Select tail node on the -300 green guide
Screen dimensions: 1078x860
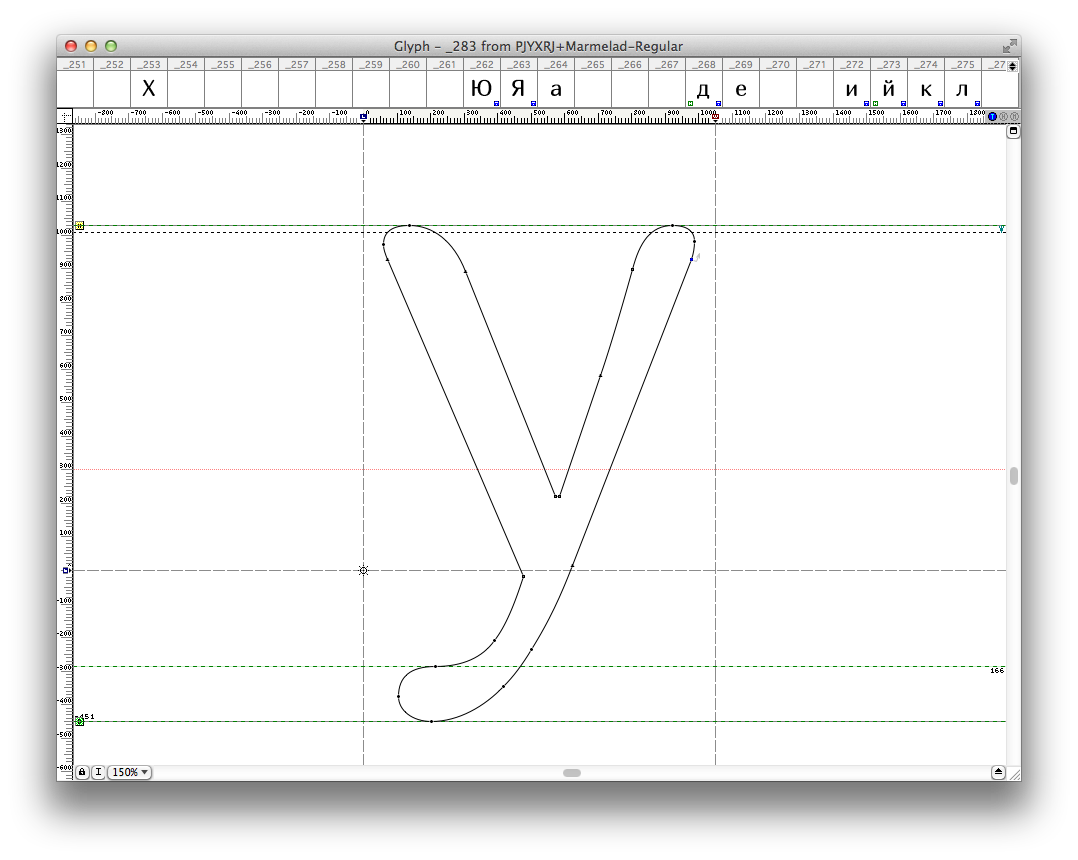pyautogui.click(x=435, y=666)
